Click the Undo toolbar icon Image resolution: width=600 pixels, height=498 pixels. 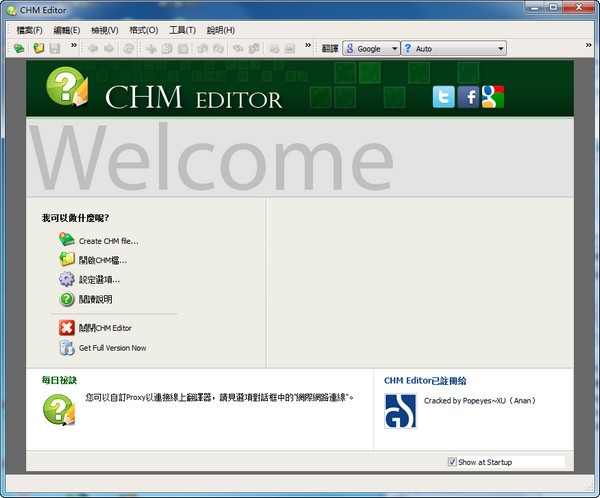point(202,49)
